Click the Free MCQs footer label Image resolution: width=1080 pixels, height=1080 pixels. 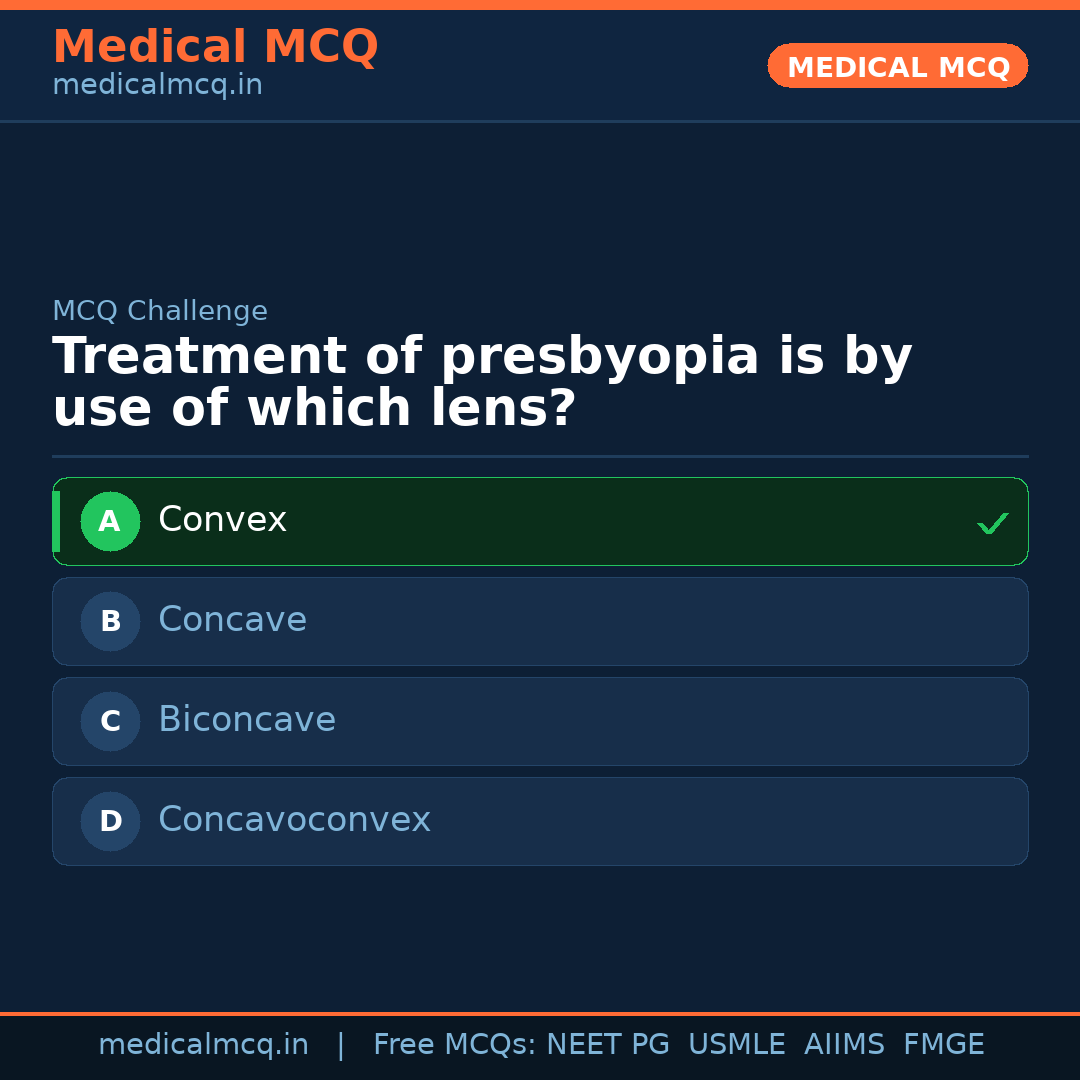(454, 1045)
